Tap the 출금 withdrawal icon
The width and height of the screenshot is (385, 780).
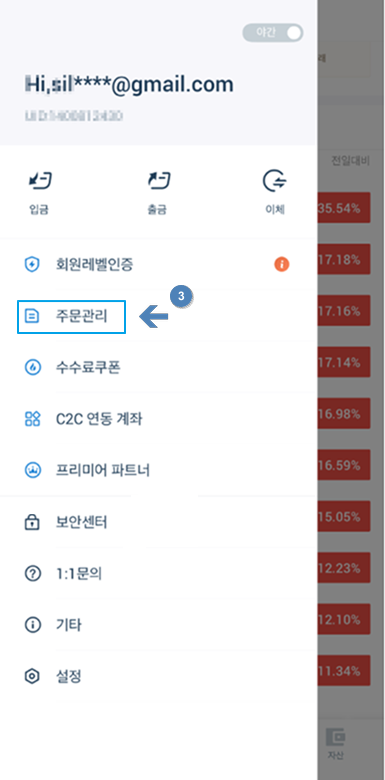(x=158, y=182)
